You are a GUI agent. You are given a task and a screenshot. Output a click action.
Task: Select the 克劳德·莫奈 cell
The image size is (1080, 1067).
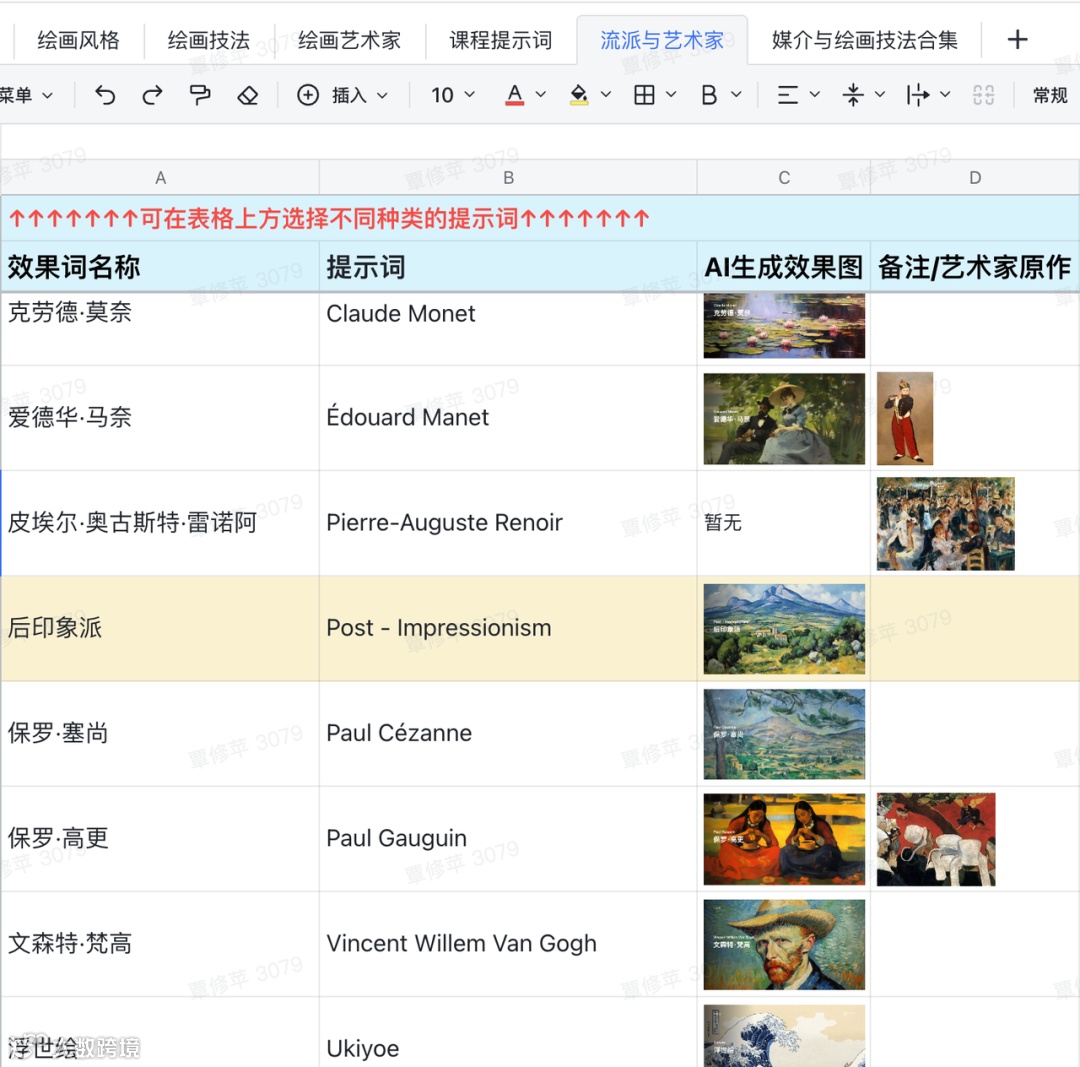(160, 328)
